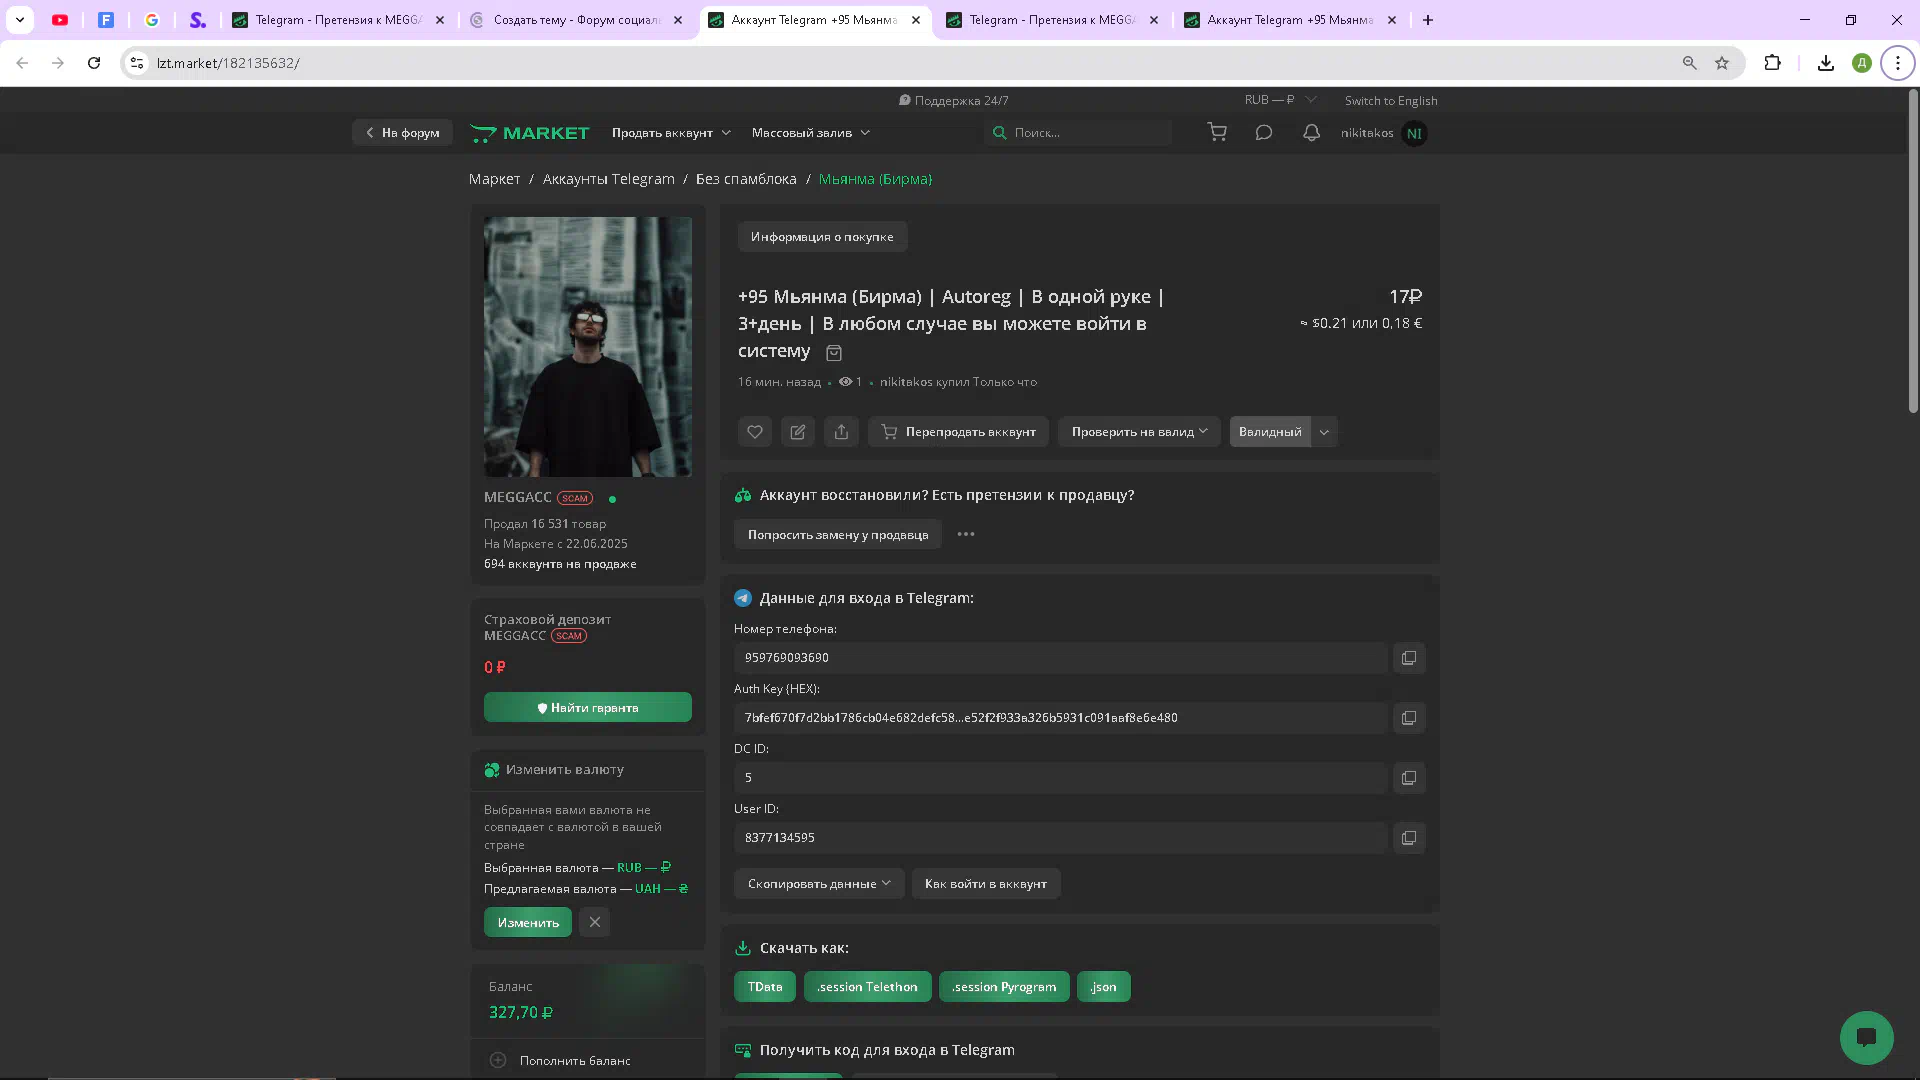Viewport: 1920px width, 1080px height.
Task: Click Попросить замену у продавца button
Action: tap(838, 534)
